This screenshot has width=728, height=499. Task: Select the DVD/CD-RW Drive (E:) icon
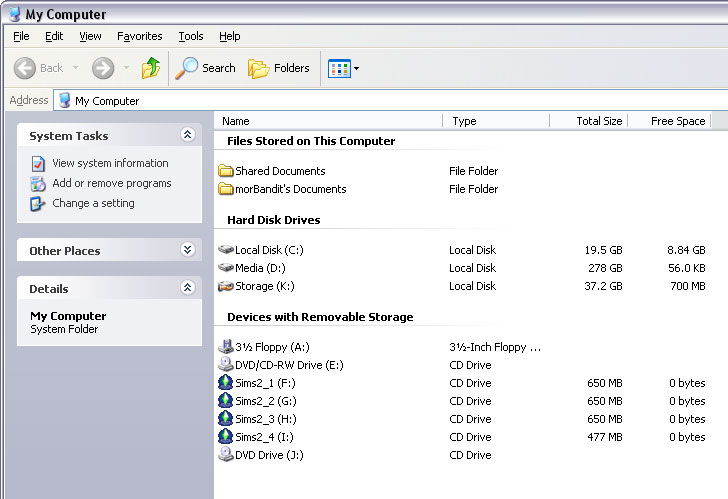coord(225,365)
